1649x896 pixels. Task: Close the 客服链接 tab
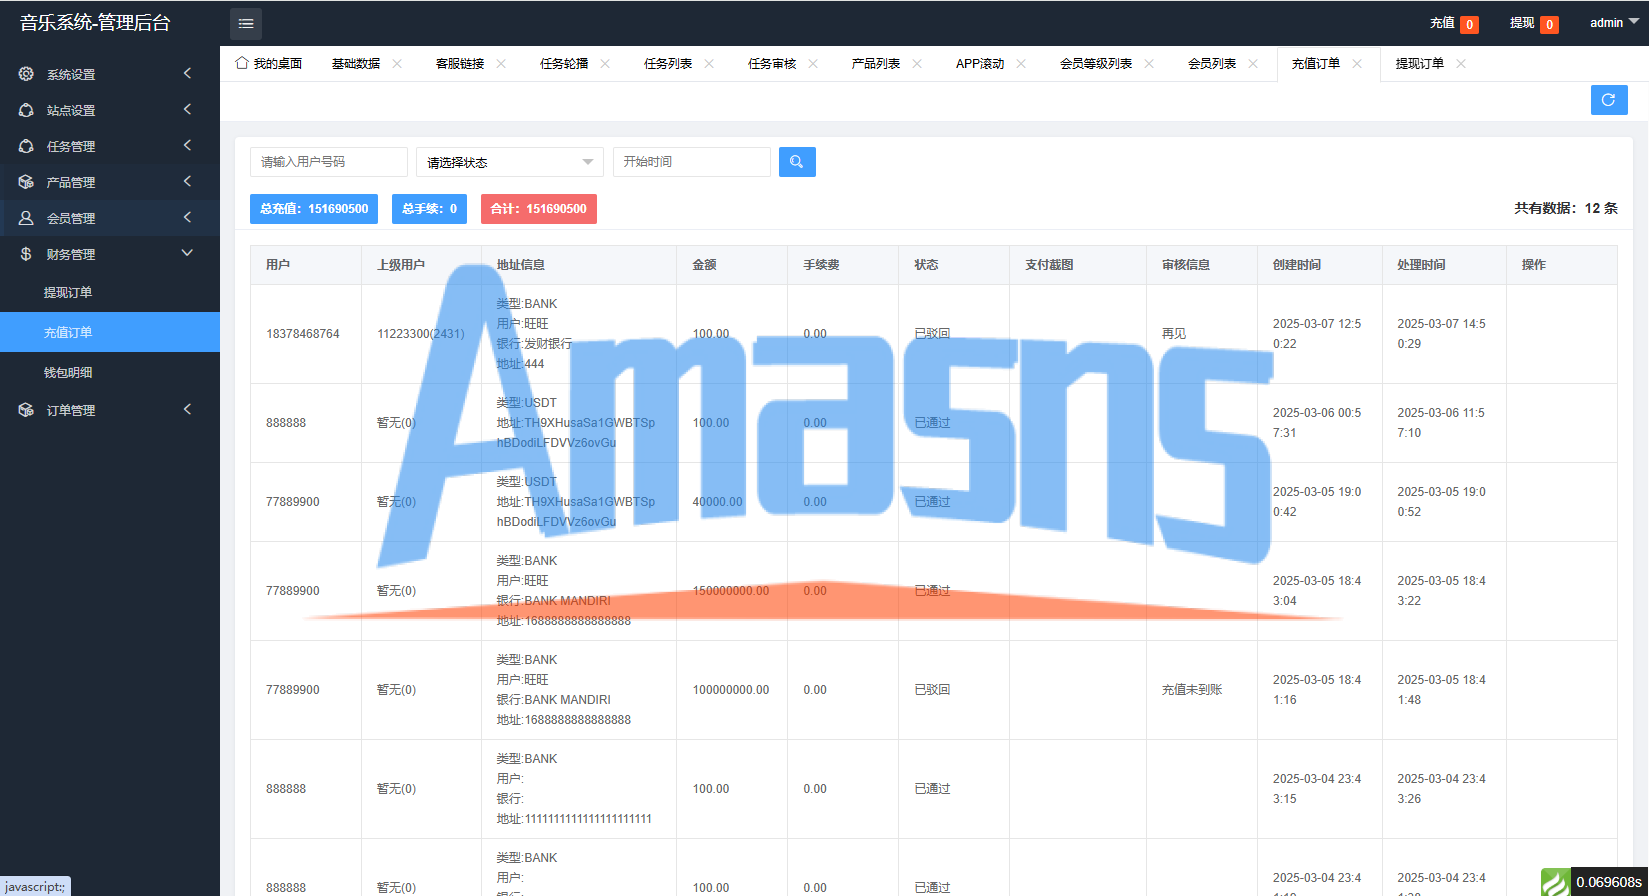[501, 64]
